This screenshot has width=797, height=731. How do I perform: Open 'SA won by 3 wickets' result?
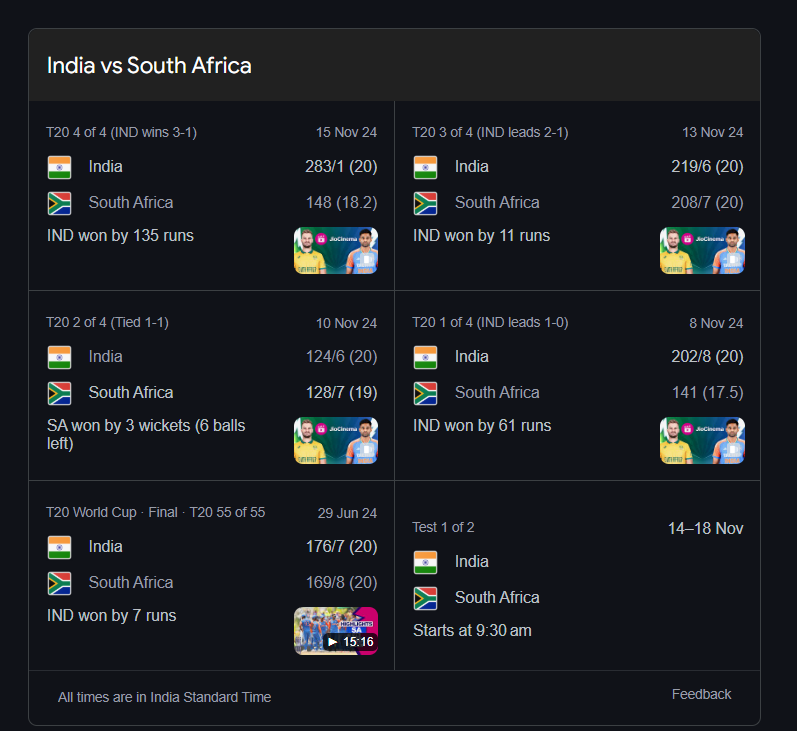[x=146, y=435]
